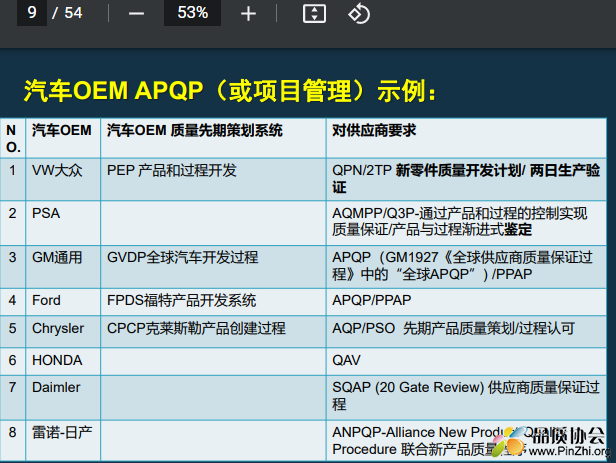Image resolution: width=616 pixels, height=463 pixels.
Task: Select the 53% zoom level field
Action: (192, 13)
